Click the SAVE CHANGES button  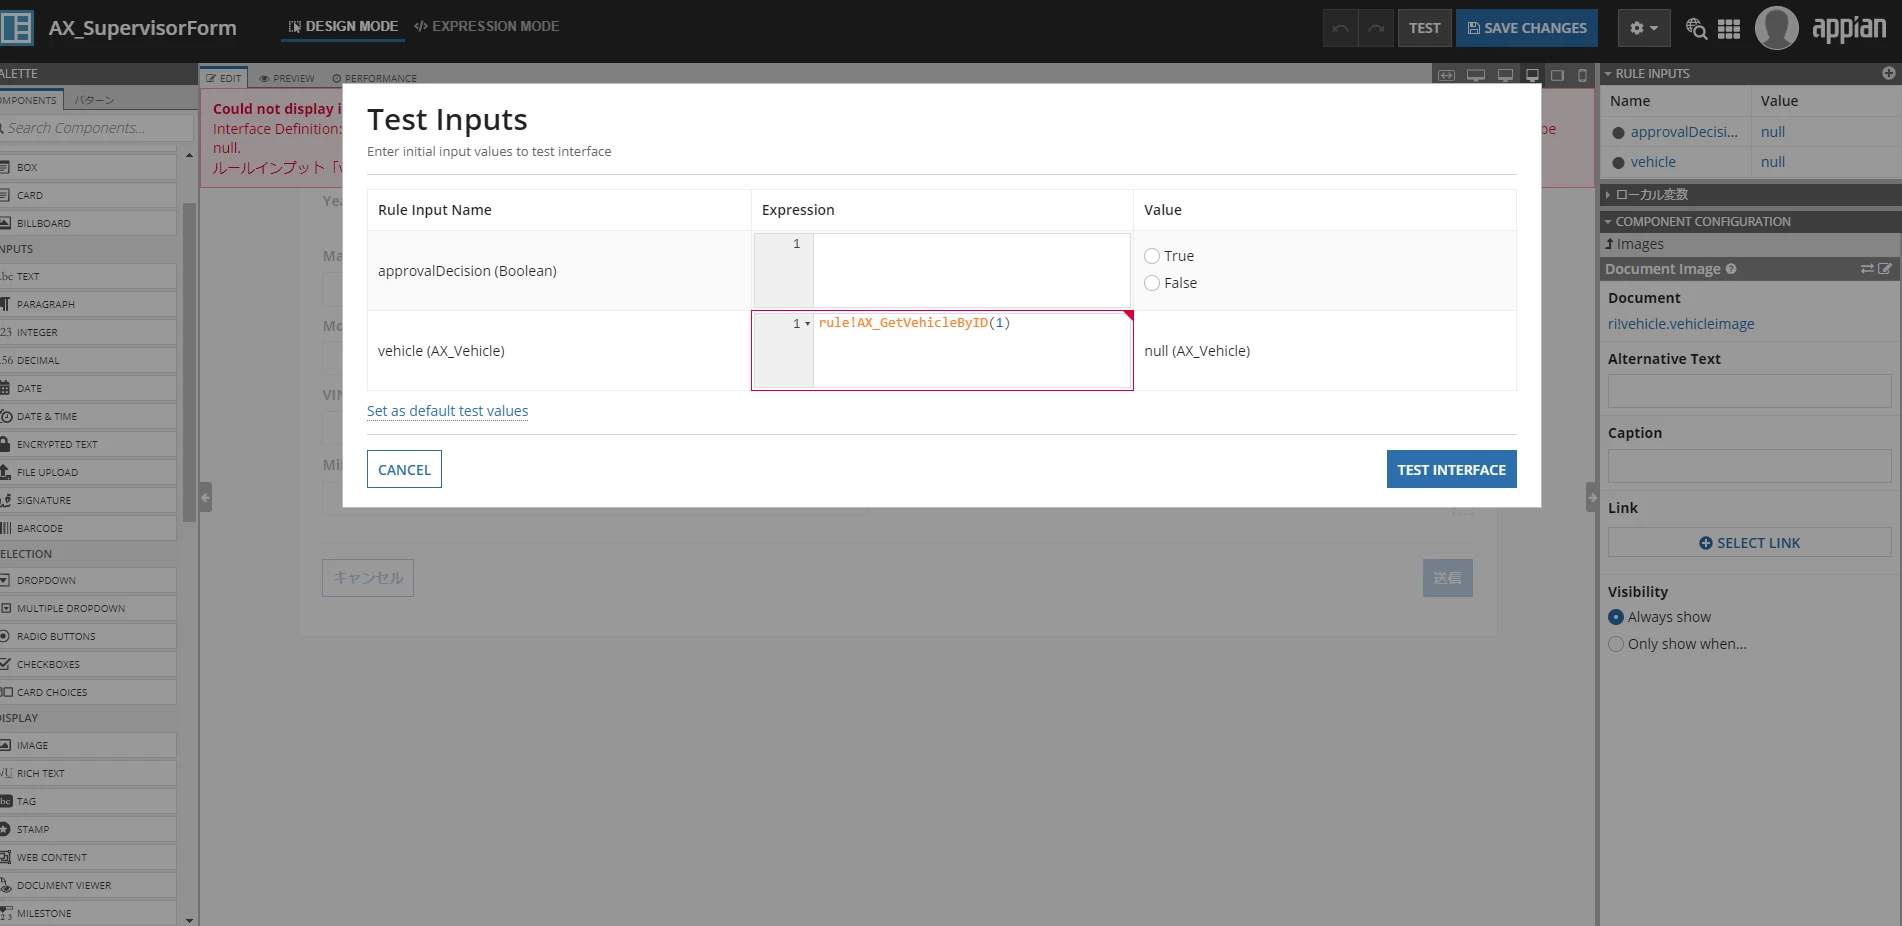point(1526,28)
